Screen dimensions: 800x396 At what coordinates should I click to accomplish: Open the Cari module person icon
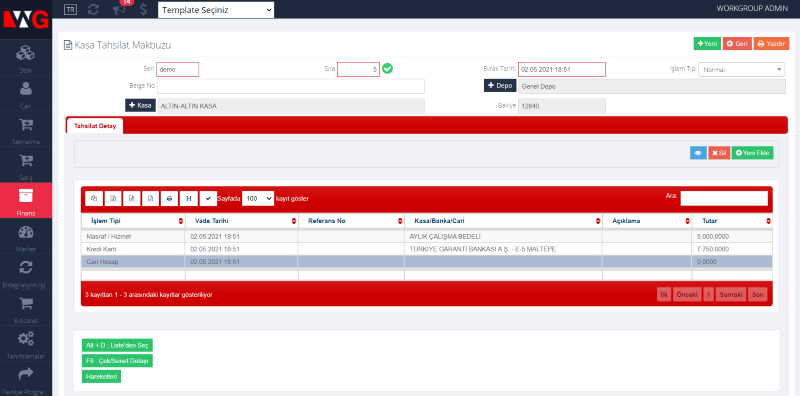click(x=26, y=89)
